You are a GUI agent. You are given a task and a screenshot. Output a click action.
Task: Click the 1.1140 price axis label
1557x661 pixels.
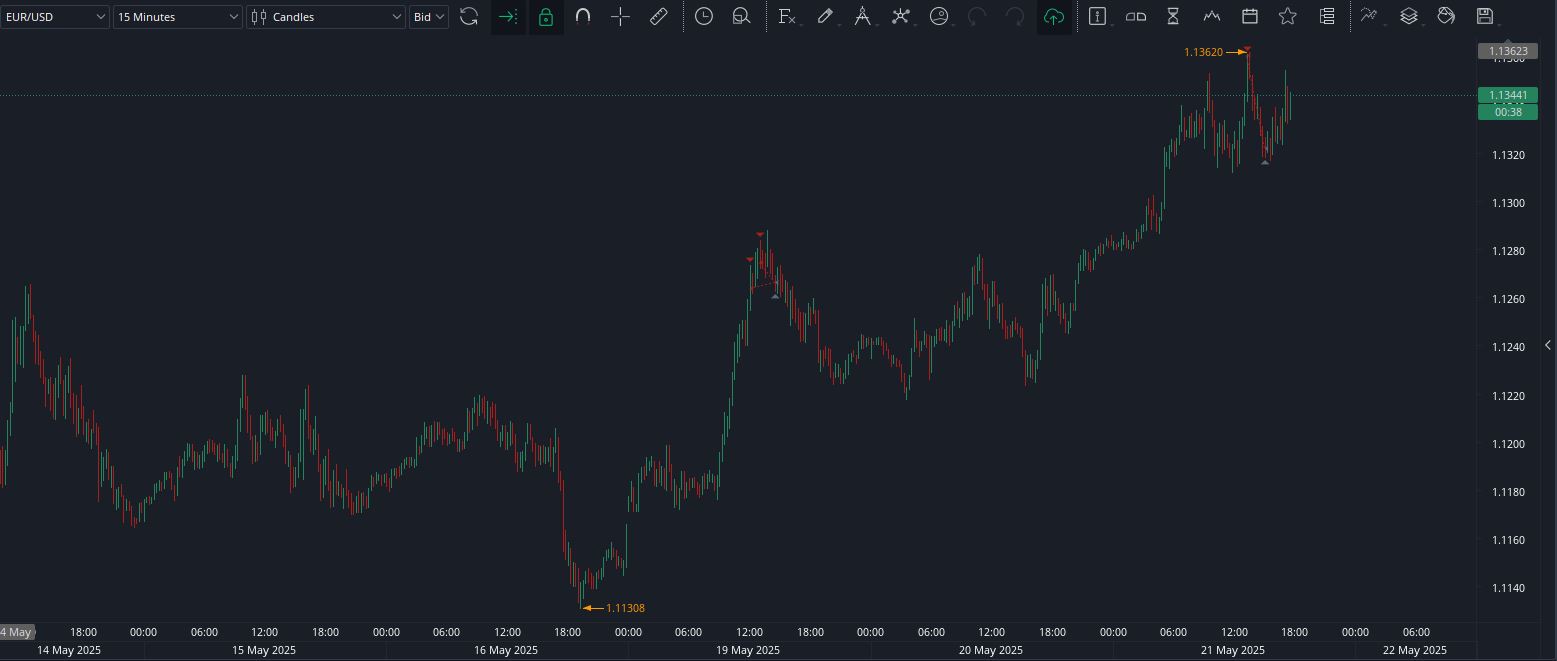coord(1508,588)
